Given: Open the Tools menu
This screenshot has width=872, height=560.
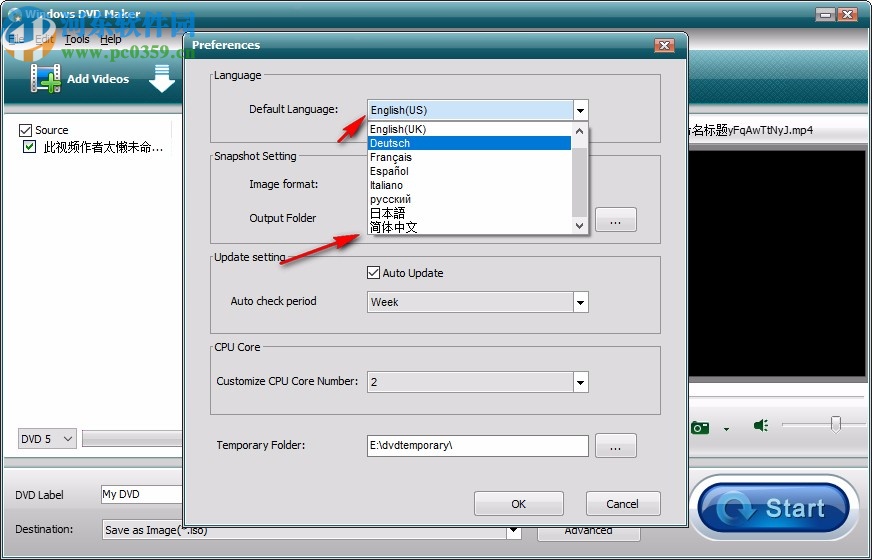Looking at the screenshot, I should click(77, 39).
